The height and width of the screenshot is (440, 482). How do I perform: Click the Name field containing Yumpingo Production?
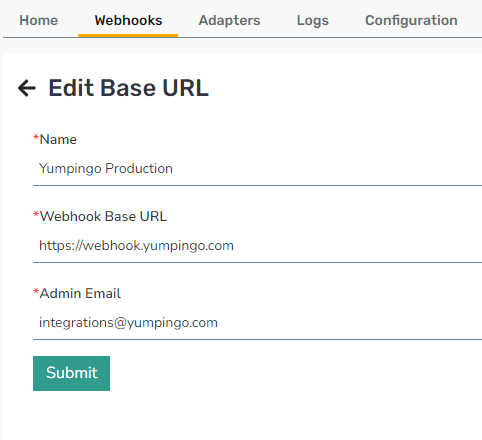tap(257, 169)
